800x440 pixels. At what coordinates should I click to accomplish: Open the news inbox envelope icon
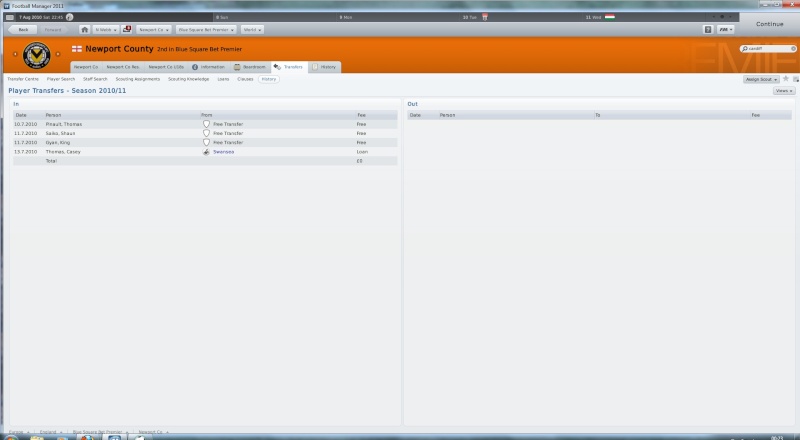tap(127, 30)
